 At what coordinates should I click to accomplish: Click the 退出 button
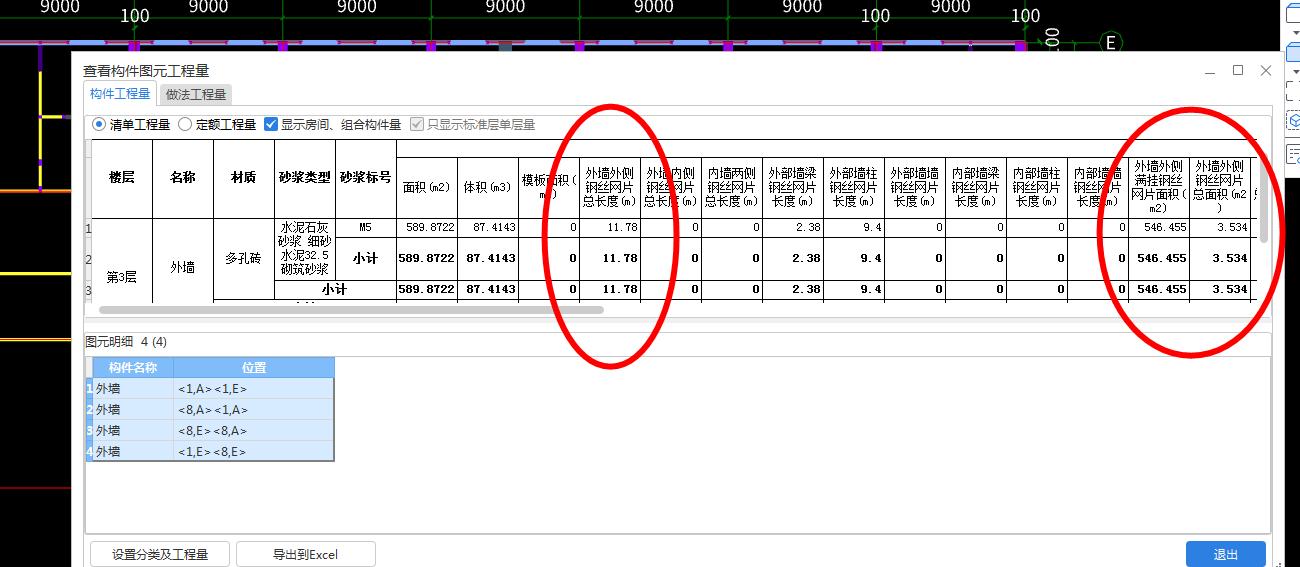click(x=1226, y=554)
